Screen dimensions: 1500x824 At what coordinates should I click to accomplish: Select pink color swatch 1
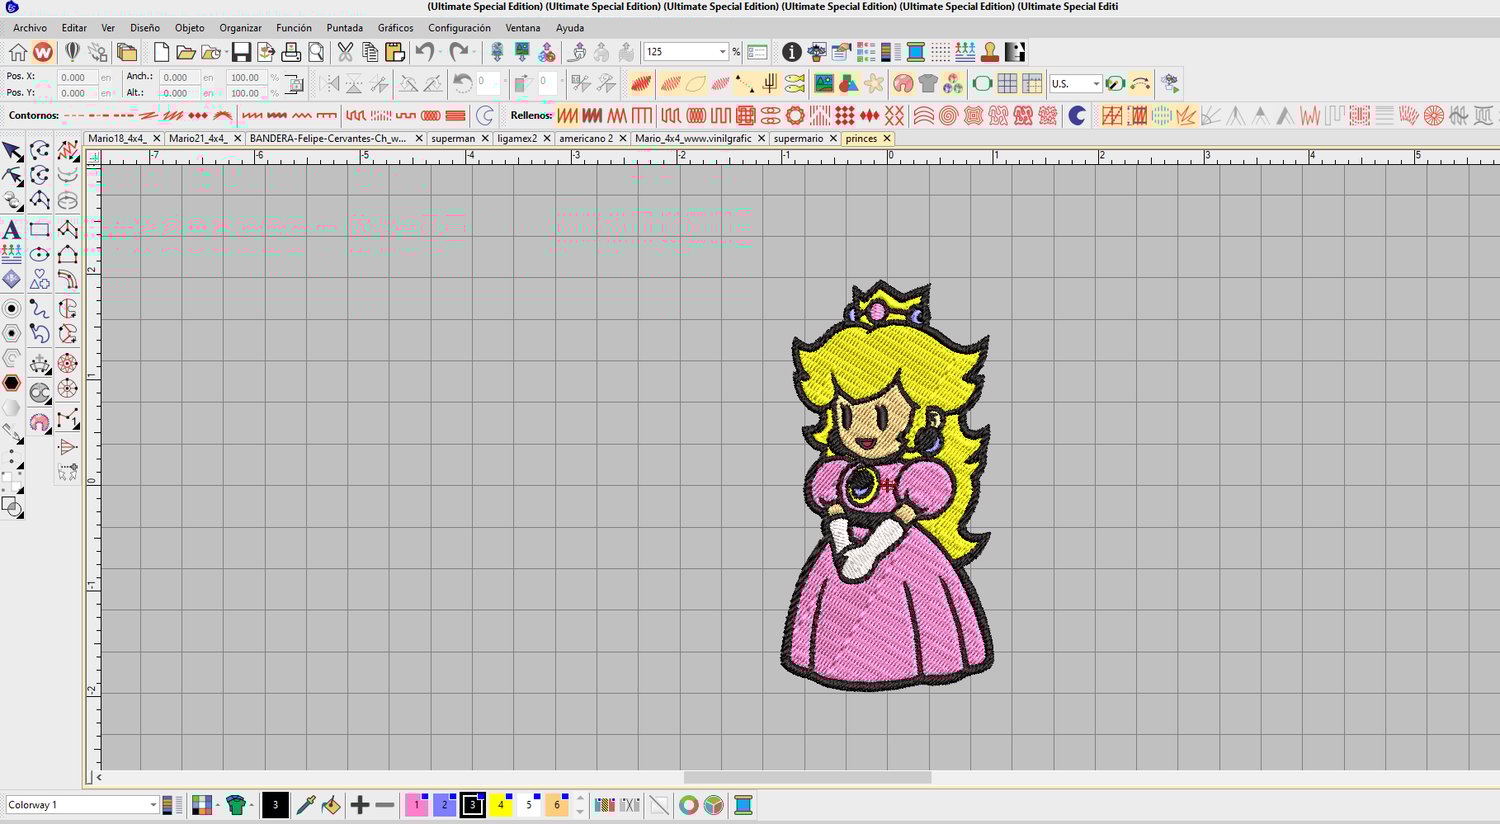click(x=416, y=805)
